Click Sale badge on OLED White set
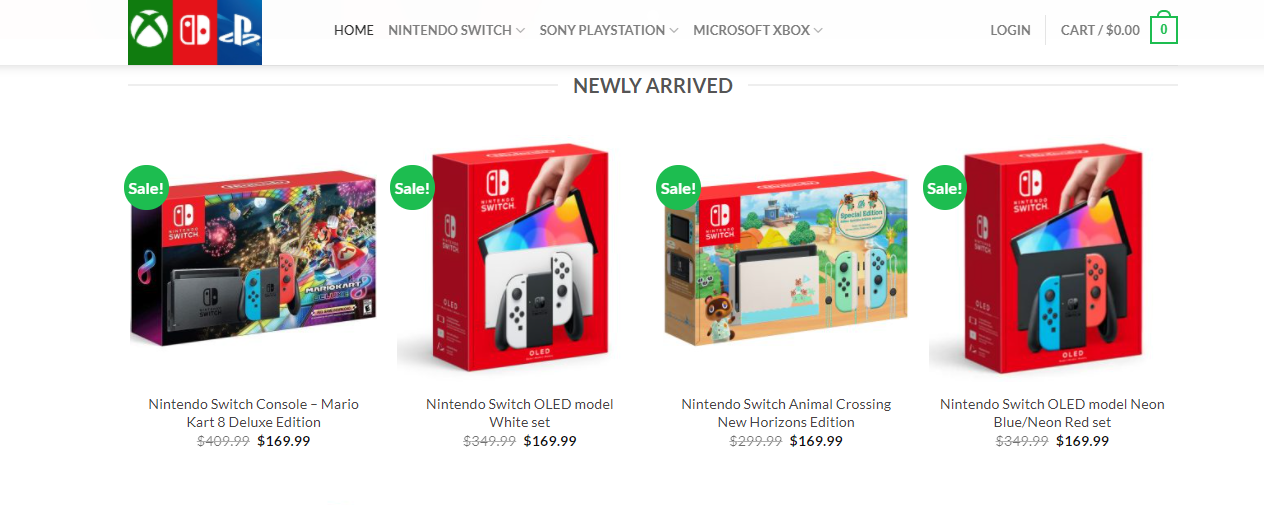 click(x=411, y=187)
